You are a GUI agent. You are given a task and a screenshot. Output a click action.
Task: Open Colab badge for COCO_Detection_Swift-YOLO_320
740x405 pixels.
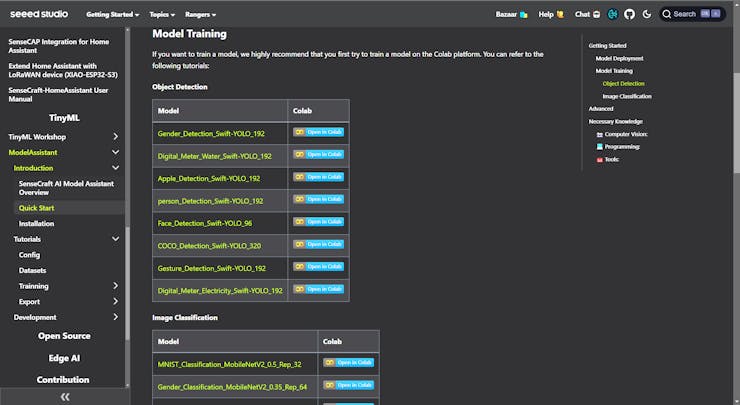tap(319, 244)
